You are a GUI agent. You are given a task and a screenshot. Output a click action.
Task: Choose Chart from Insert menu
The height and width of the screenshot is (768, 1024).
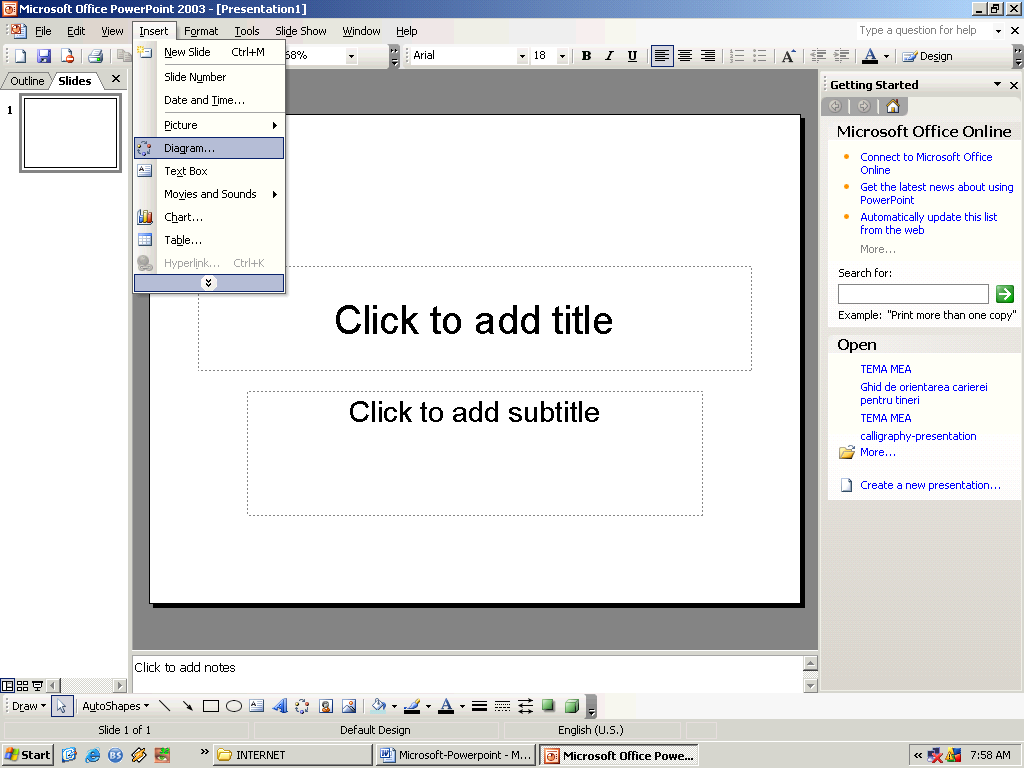(209, 217)
